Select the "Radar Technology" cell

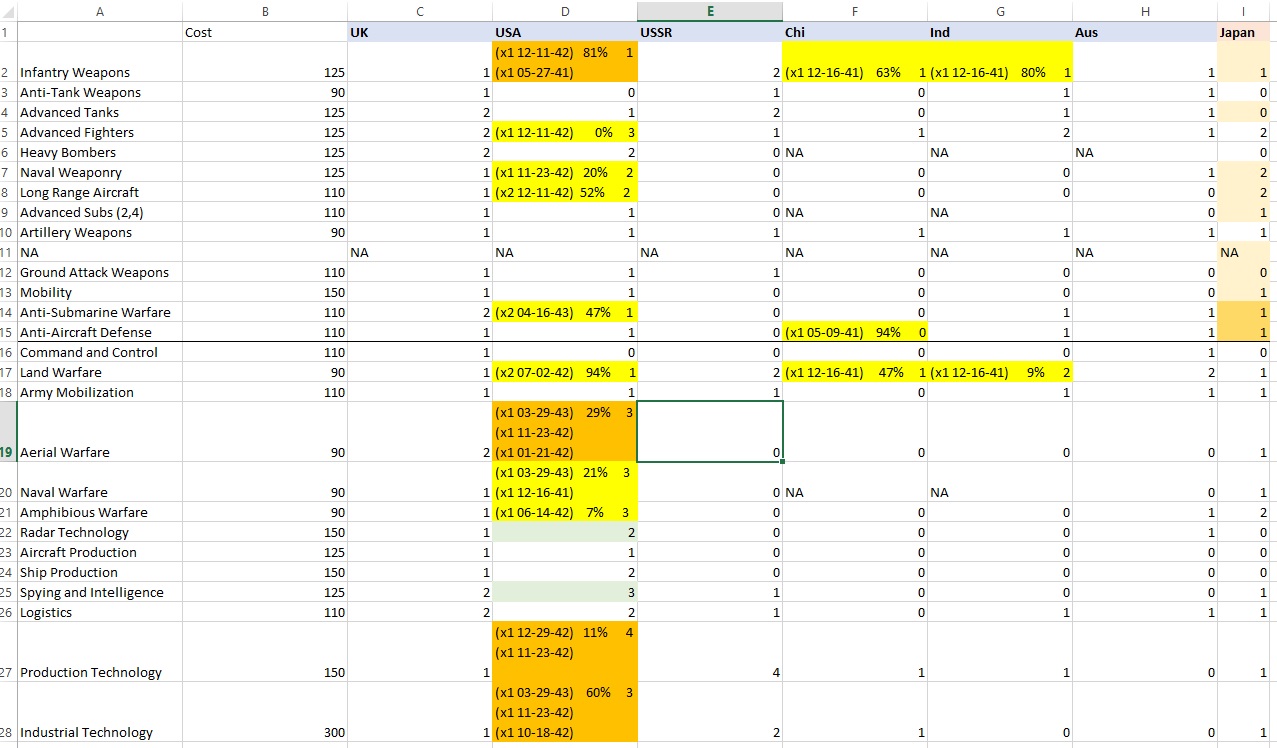pyautogui.click(x=100, y=532)
